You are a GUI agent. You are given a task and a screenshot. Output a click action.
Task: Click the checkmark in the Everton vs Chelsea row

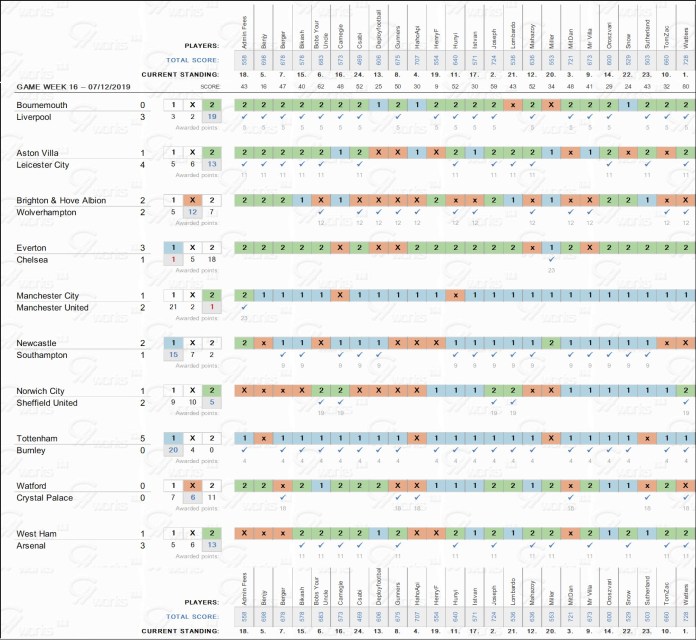pyautogui.click(x=551, y=260)
